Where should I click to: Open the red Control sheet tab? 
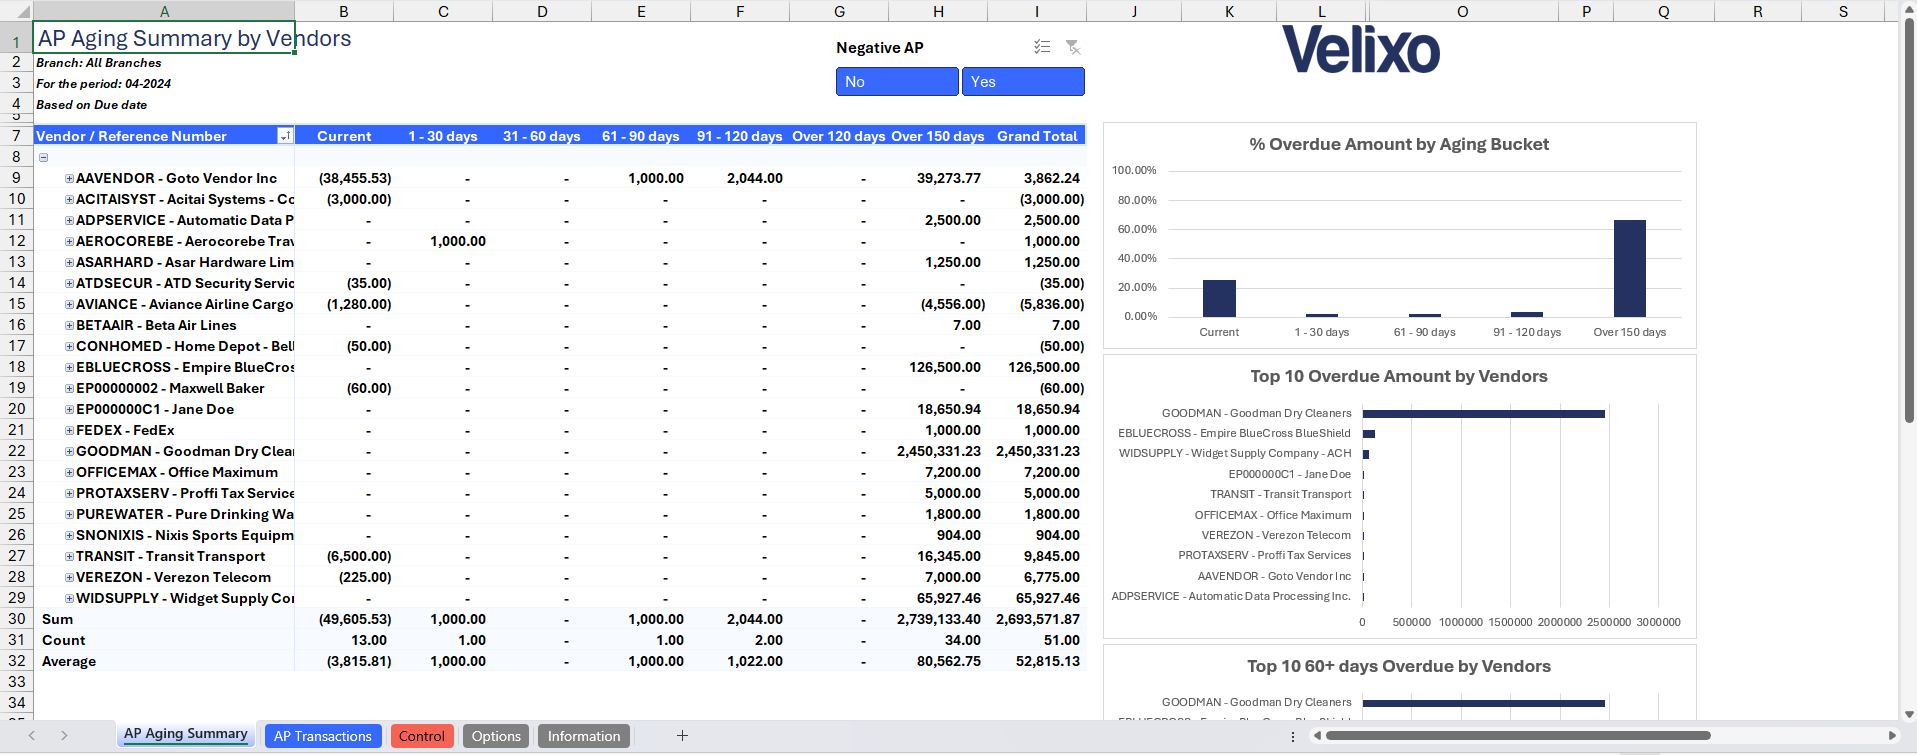point(422,736)
